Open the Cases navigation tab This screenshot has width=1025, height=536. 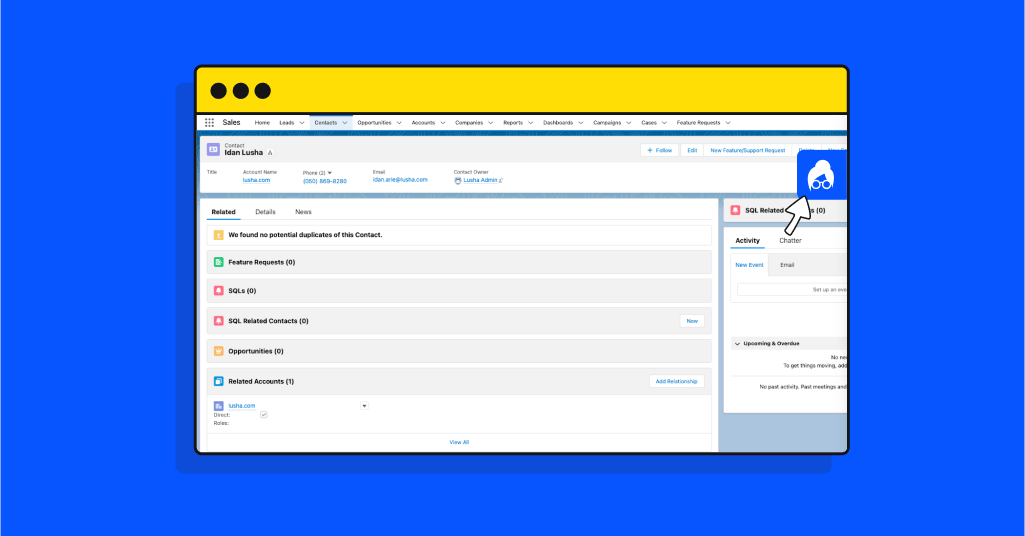pyautogui.click(x=648, y=123)
